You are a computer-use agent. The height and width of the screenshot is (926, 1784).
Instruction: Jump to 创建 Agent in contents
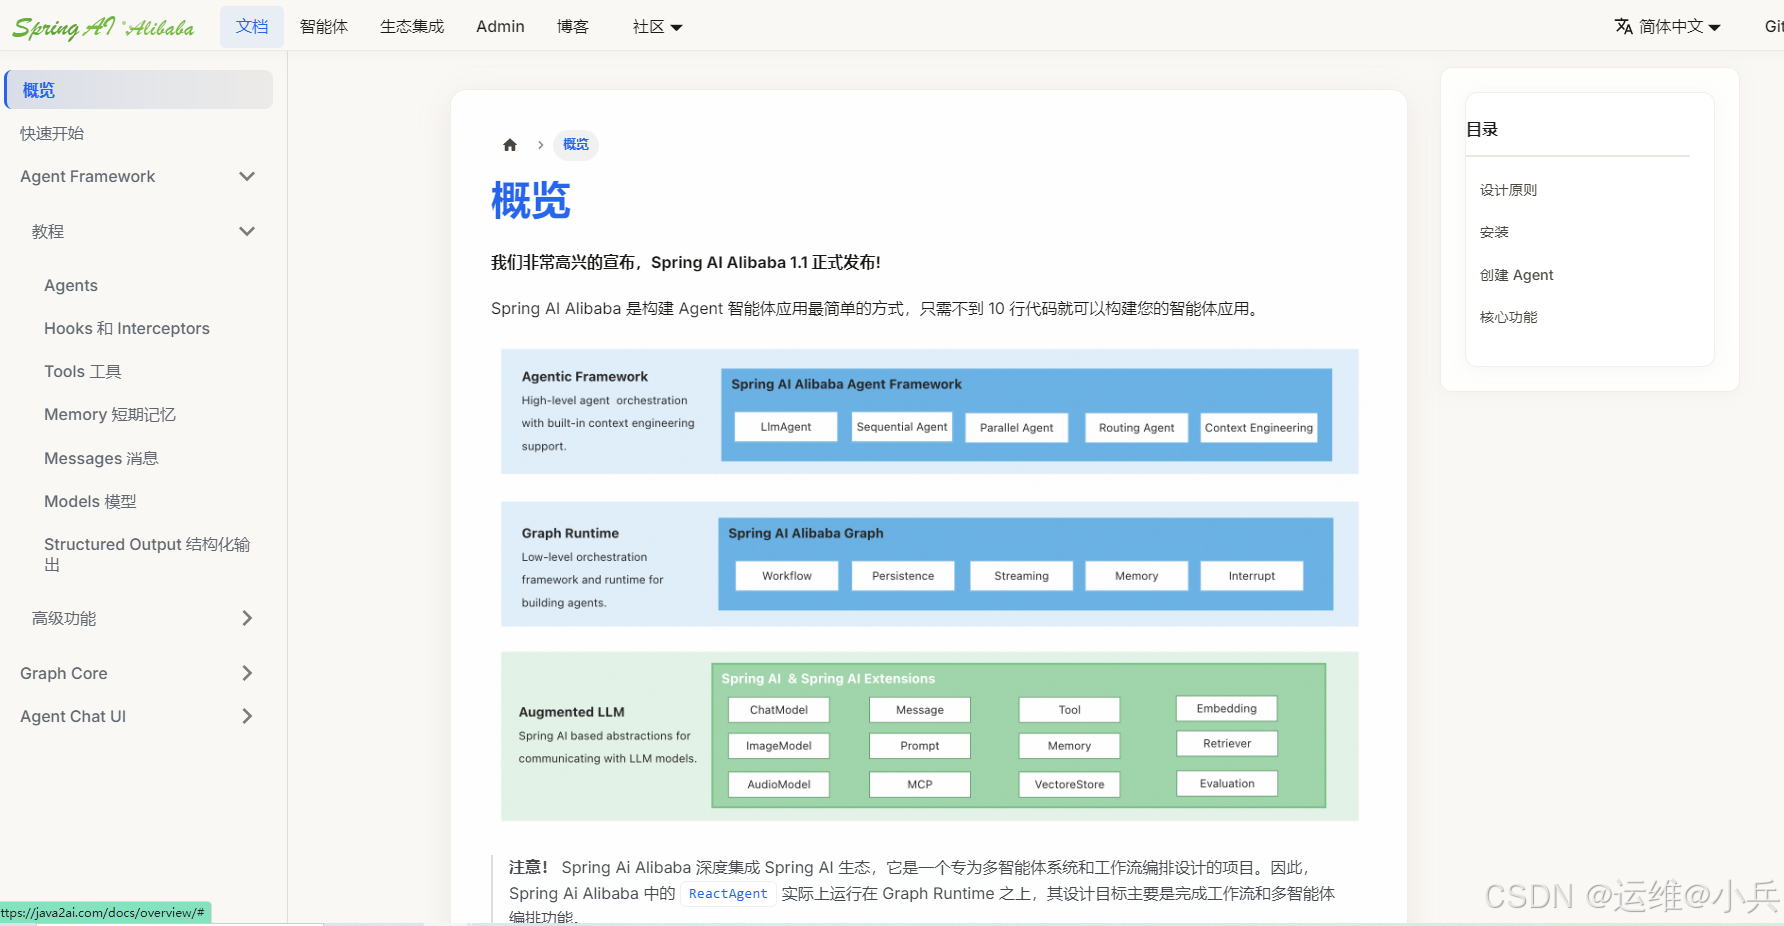click(x=1516, y=275)
